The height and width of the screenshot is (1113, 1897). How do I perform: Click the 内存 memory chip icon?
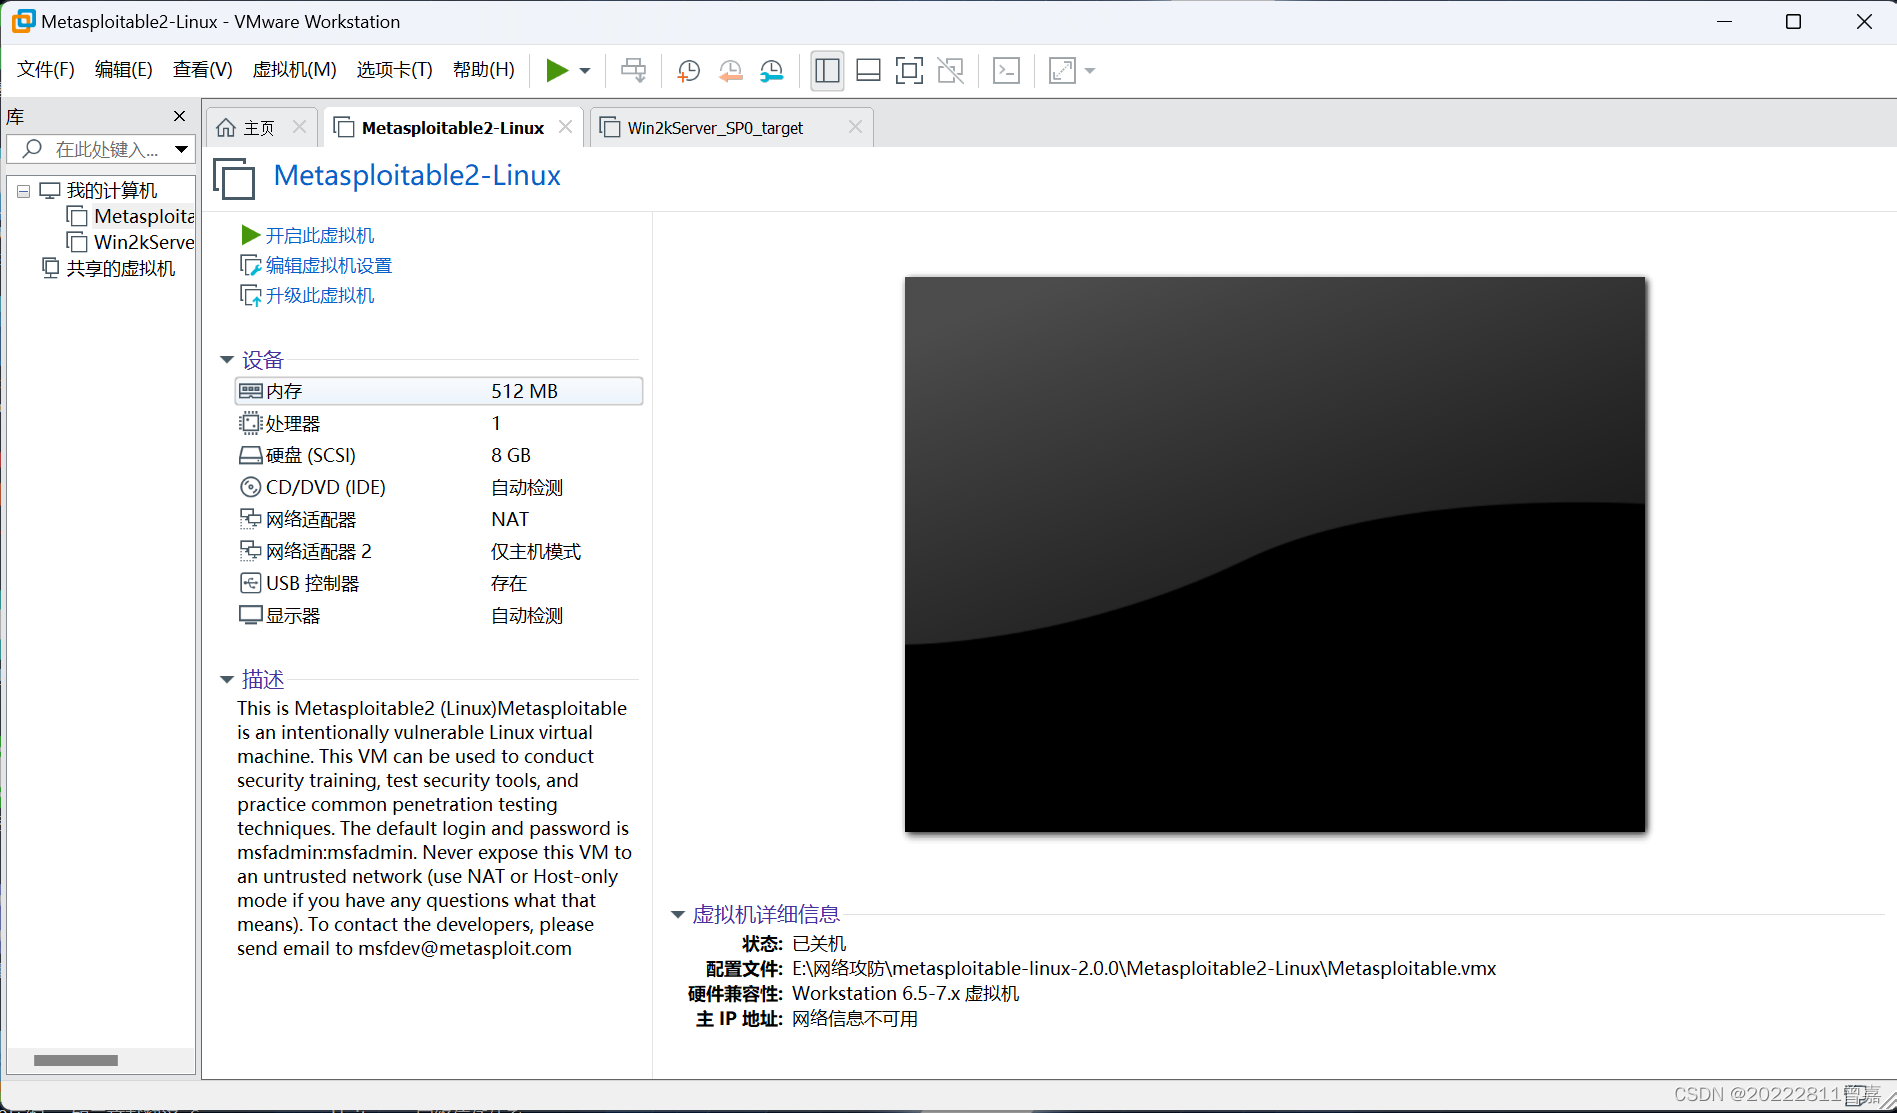(x=250, y=391)
